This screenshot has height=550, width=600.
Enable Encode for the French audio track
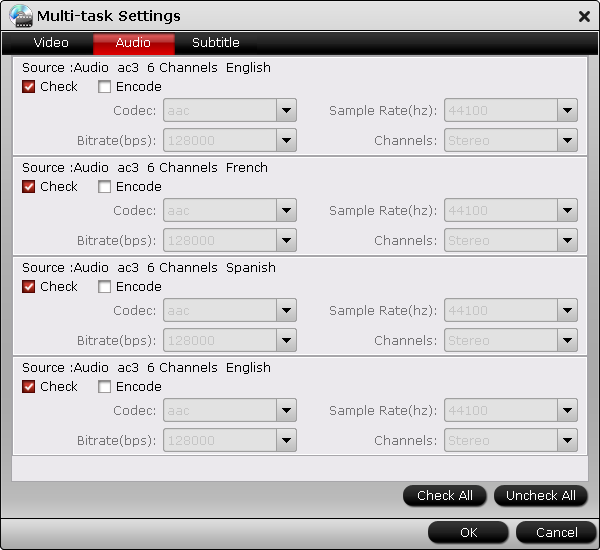tap(104, 187)
